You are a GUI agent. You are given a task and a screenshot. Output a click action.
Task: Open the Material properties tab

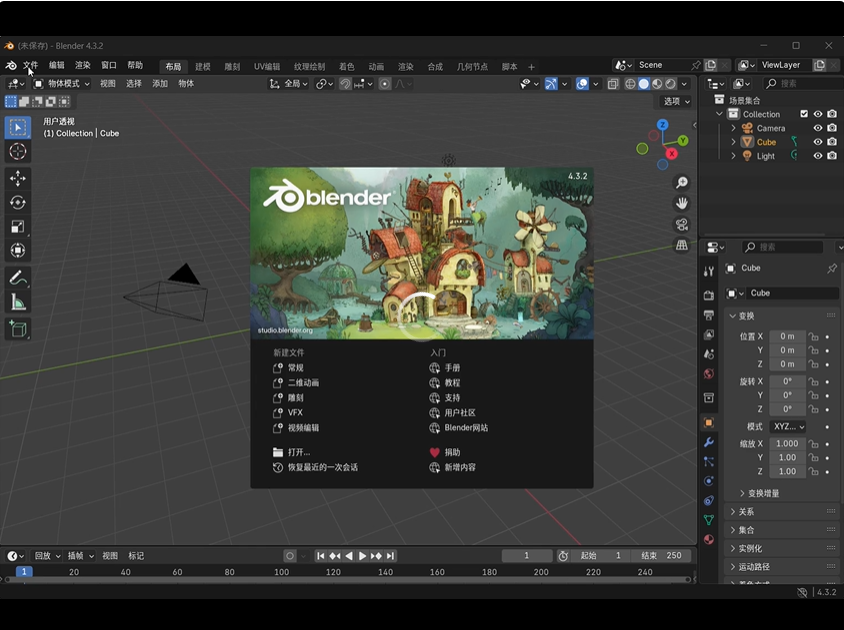point(709,539)
